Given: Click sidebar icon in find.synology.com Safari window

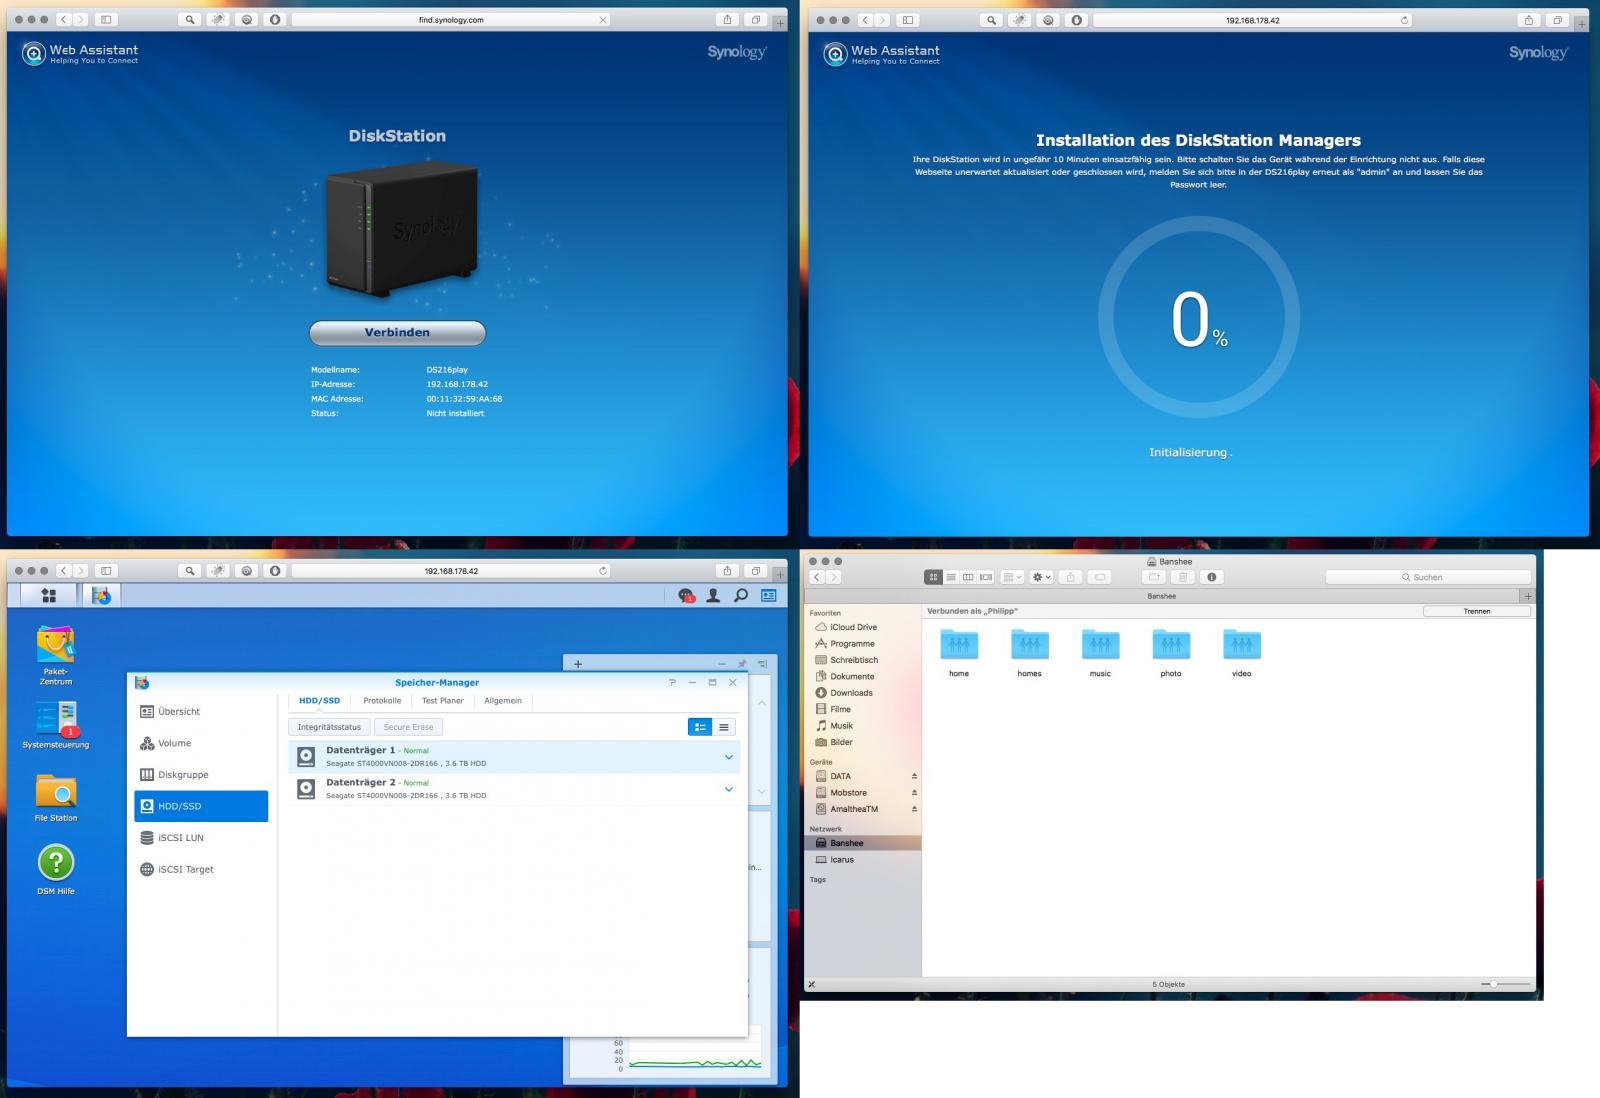Looking at the screenshot, I should [x=105, y=20].
